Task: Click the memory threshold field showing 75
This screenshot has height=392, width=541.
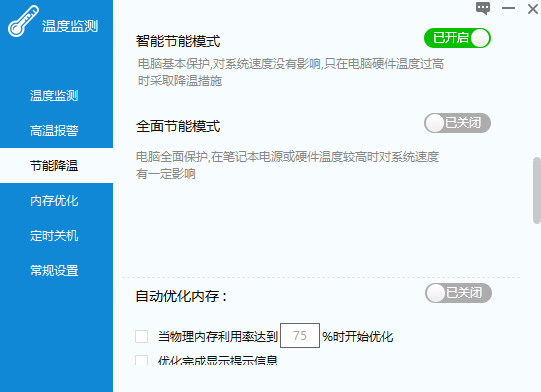Action: [300, 335]
